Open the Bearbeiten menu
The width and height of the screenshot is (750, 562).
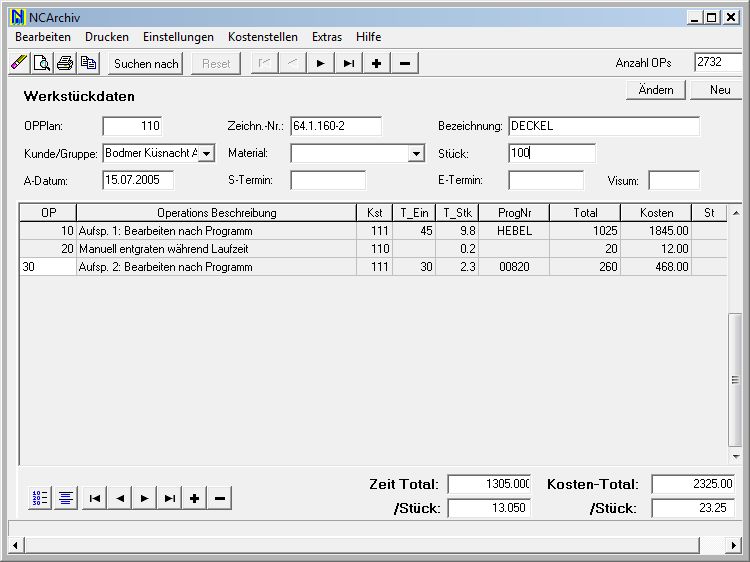43,37
